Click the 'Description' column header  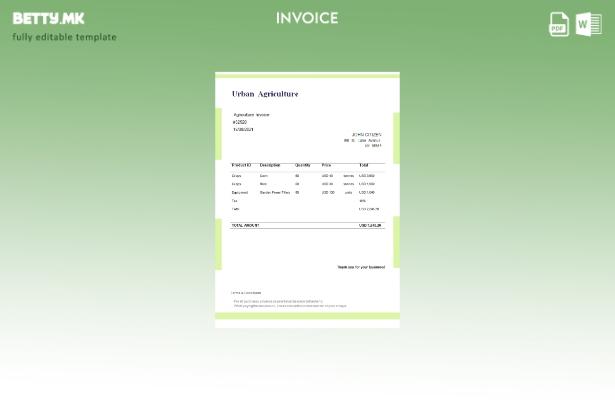tap(270, 165)
